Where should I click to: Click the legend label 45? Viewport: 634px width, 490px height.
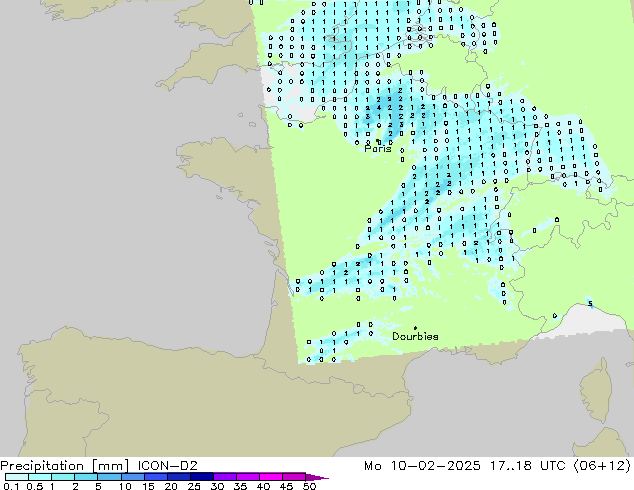(x=286, y=486)
